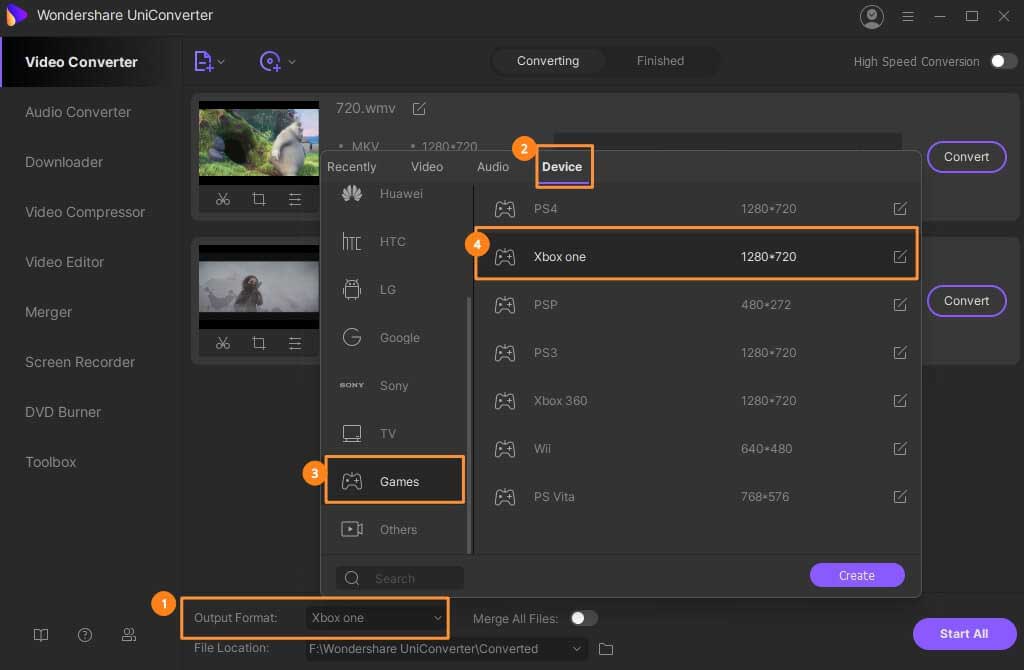Open the user account profile icon
This screenshot has height=670, width=1024.
pyautogui.click(x=872, y=16)
